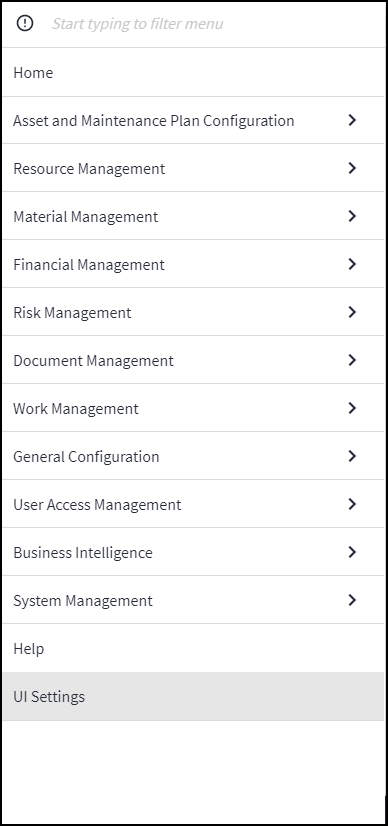Click the Risk Management chevron icon
Viewport: 388px width, 826px height.
352,312
